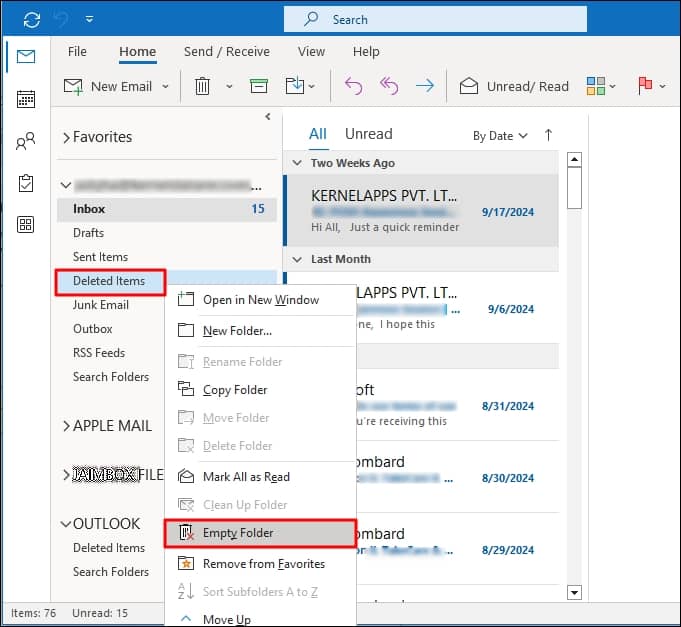Click the Items: 76 status text
This screenshot has width=681, height=627.
[33, 613]
